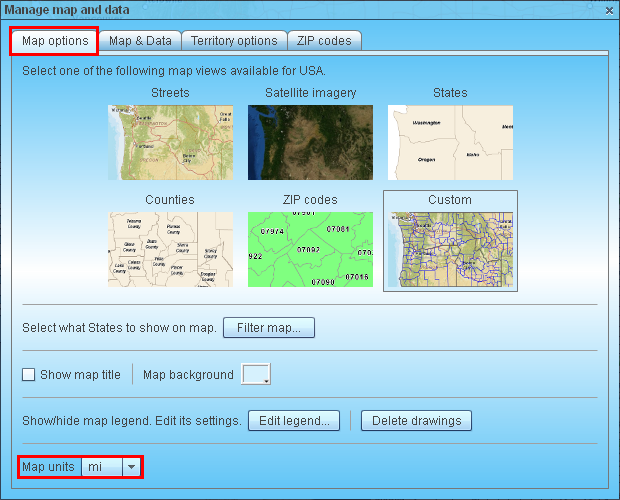
Task: Close the Manage map and data dialog
Action: pos(609,11)
